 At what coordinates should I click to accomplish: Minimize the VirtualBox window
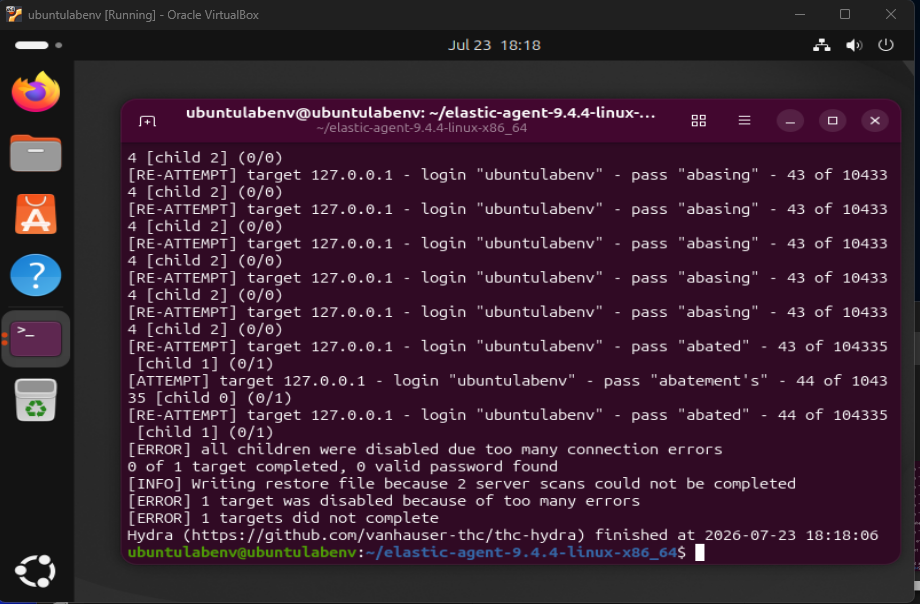click(800, 14)
